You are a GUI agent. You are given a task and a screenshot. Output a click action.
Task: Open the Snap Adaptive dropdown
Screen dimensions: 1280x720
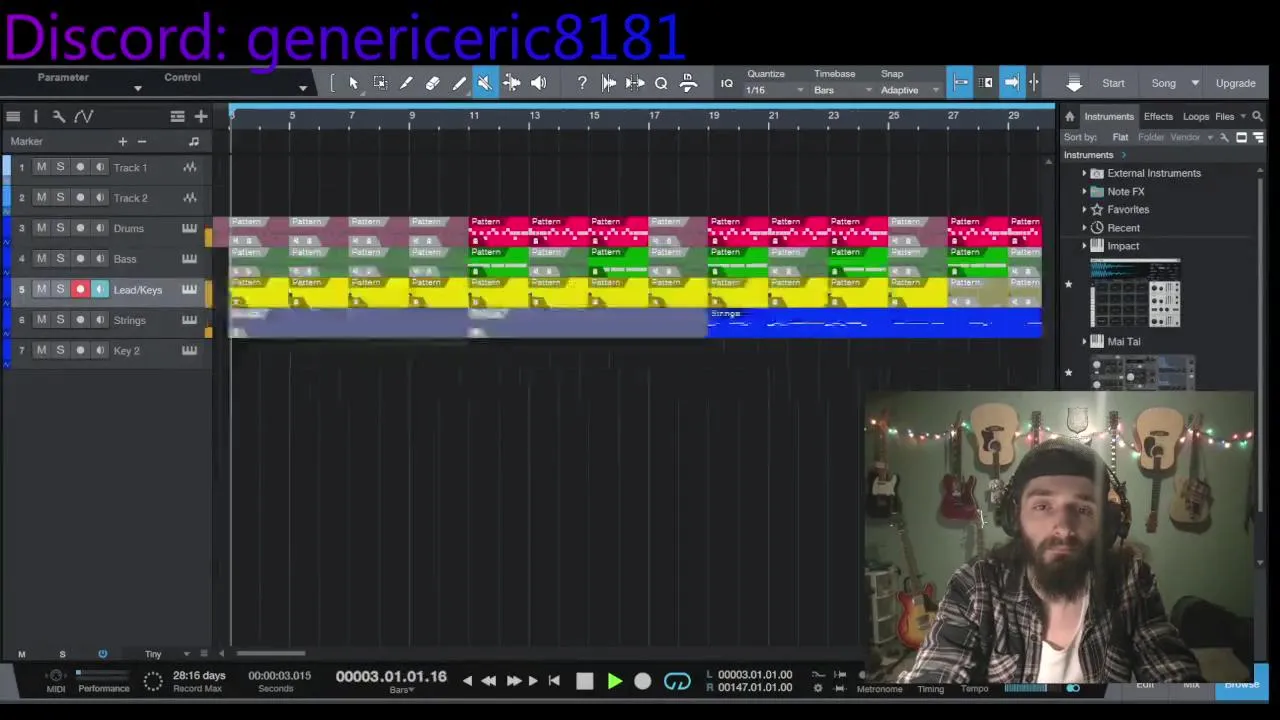tap(910, 90)
